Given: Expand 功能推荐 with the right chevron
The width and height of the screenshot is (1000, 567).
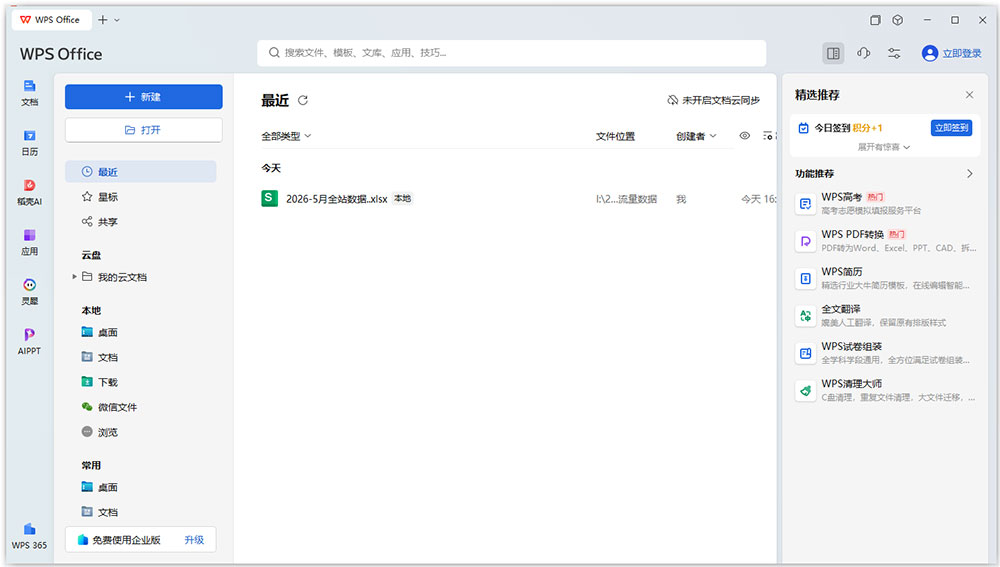Looking at the screenshot, I should [969, 173].
